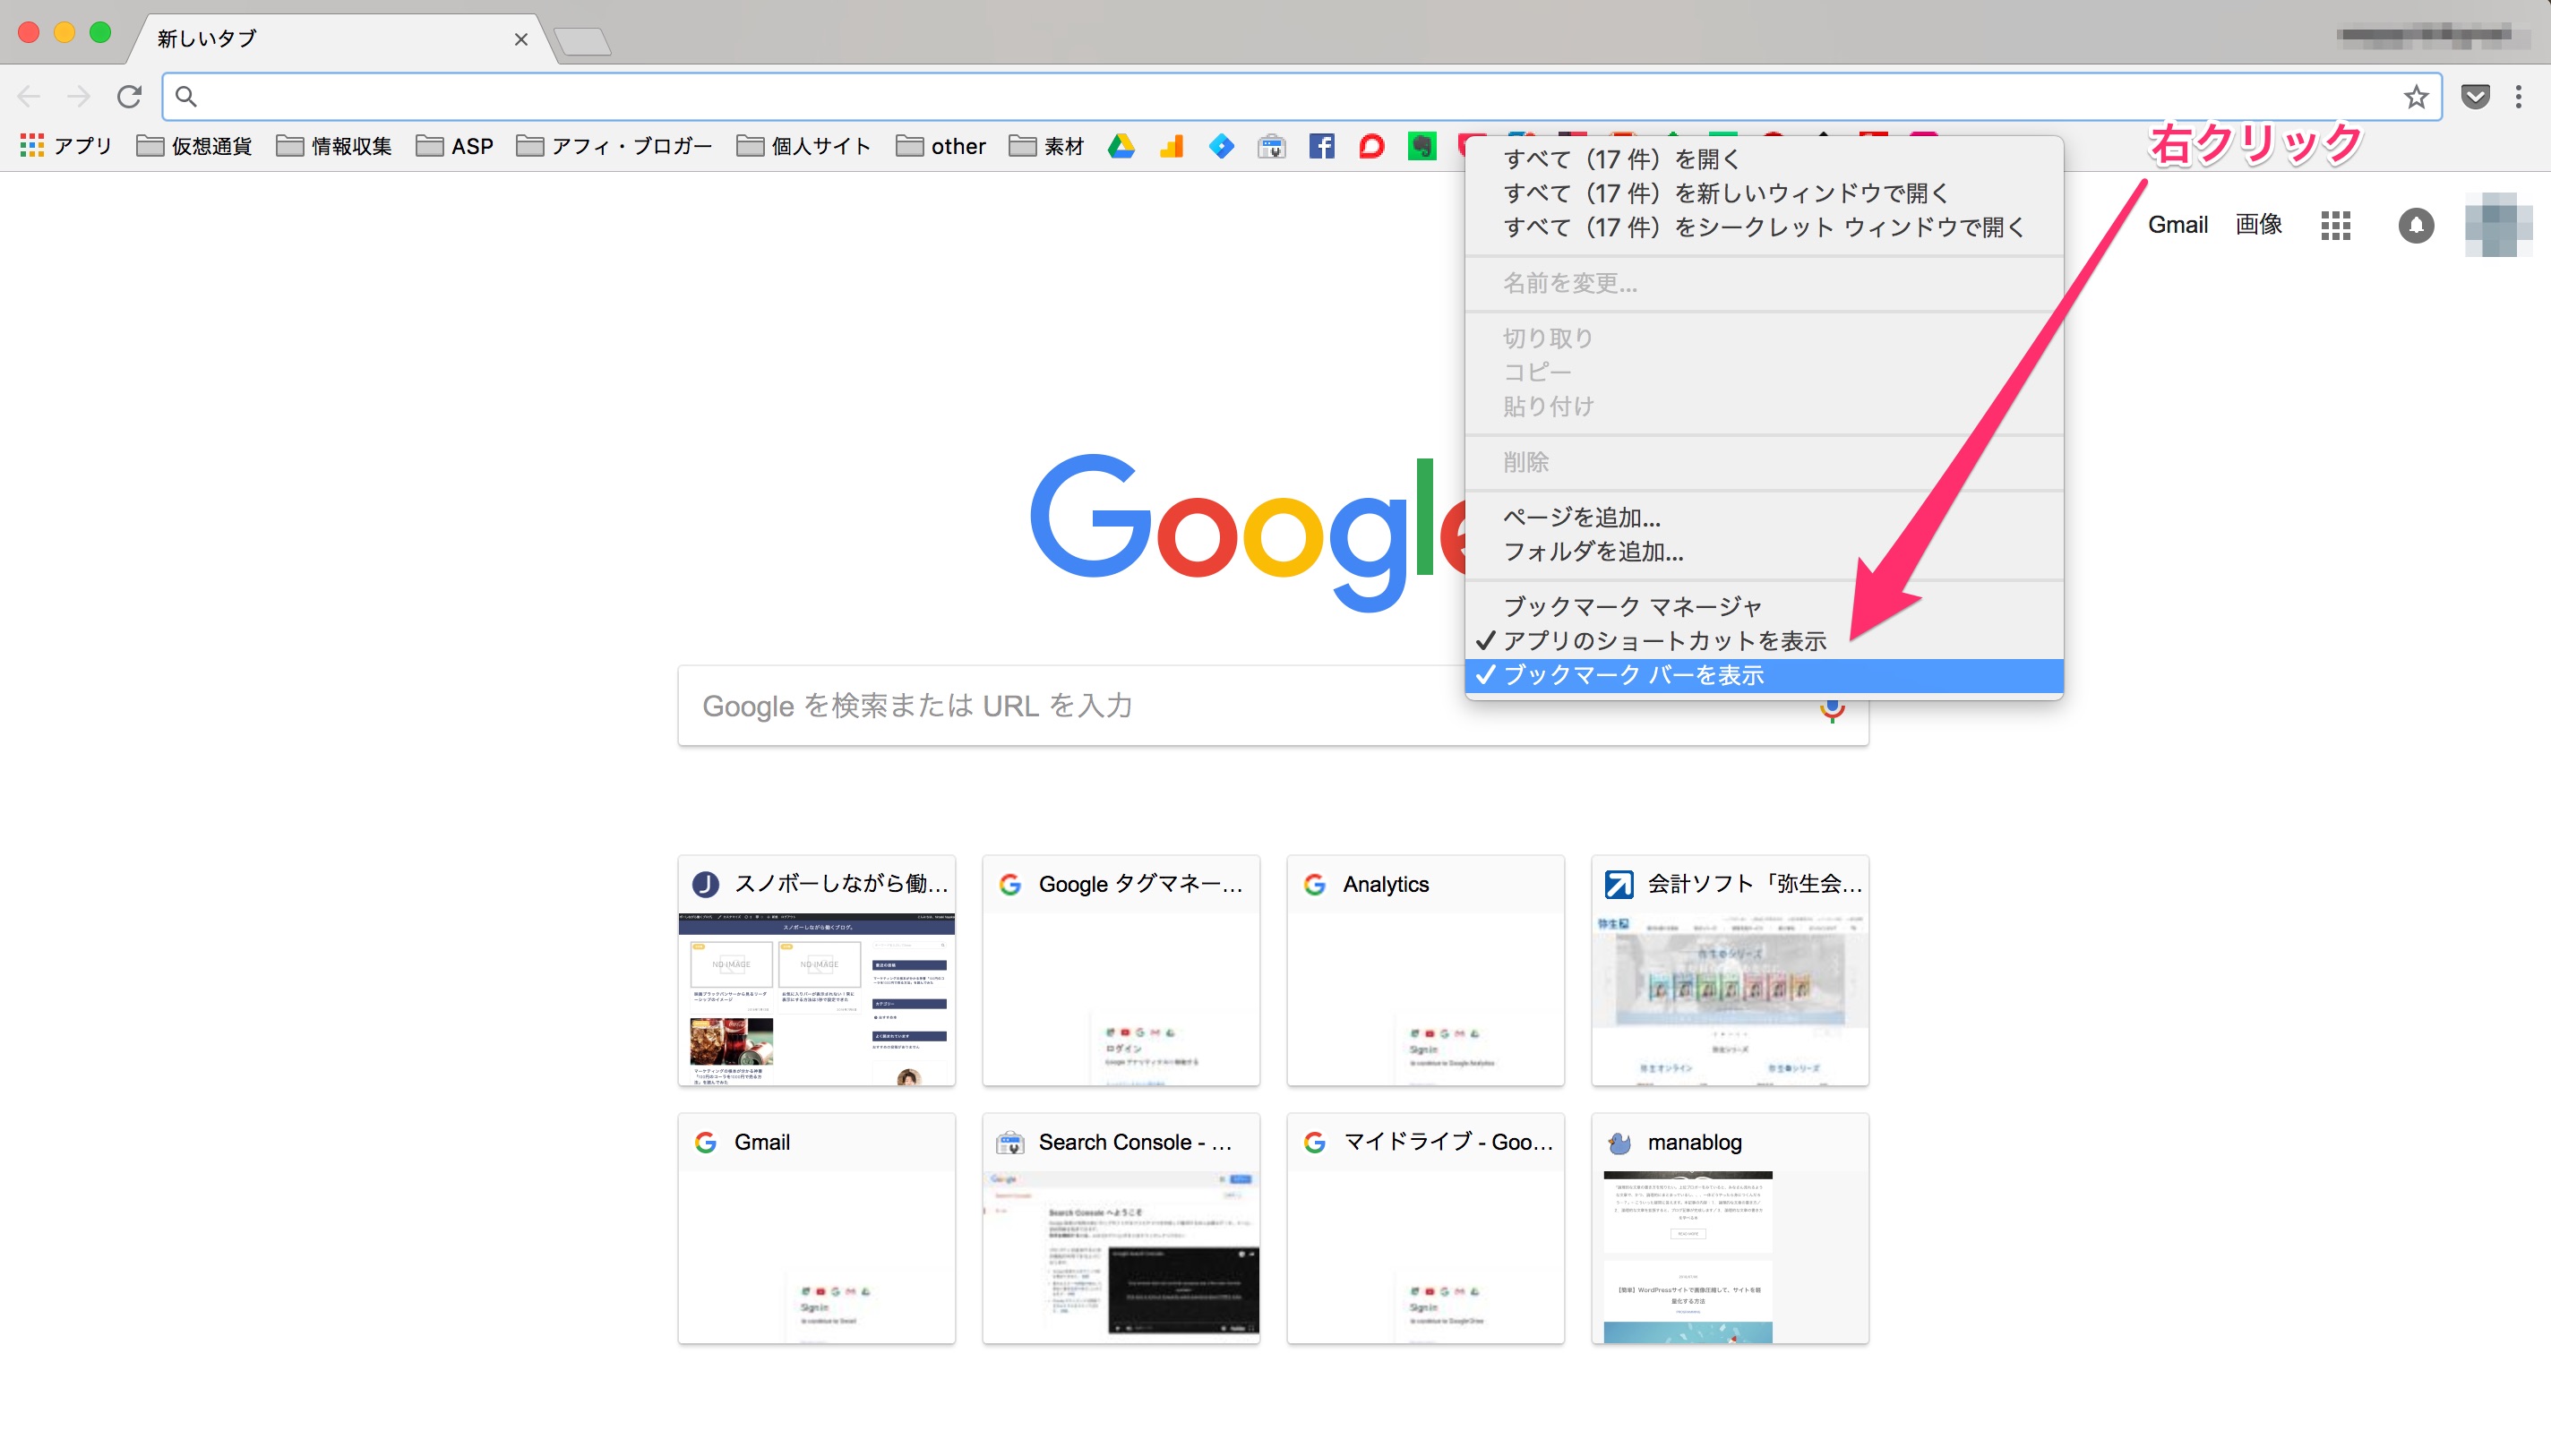Screen dimensions: 2551x1456
Task: Toggle アプリのショートカットを表示 option
Action: 1666,639
